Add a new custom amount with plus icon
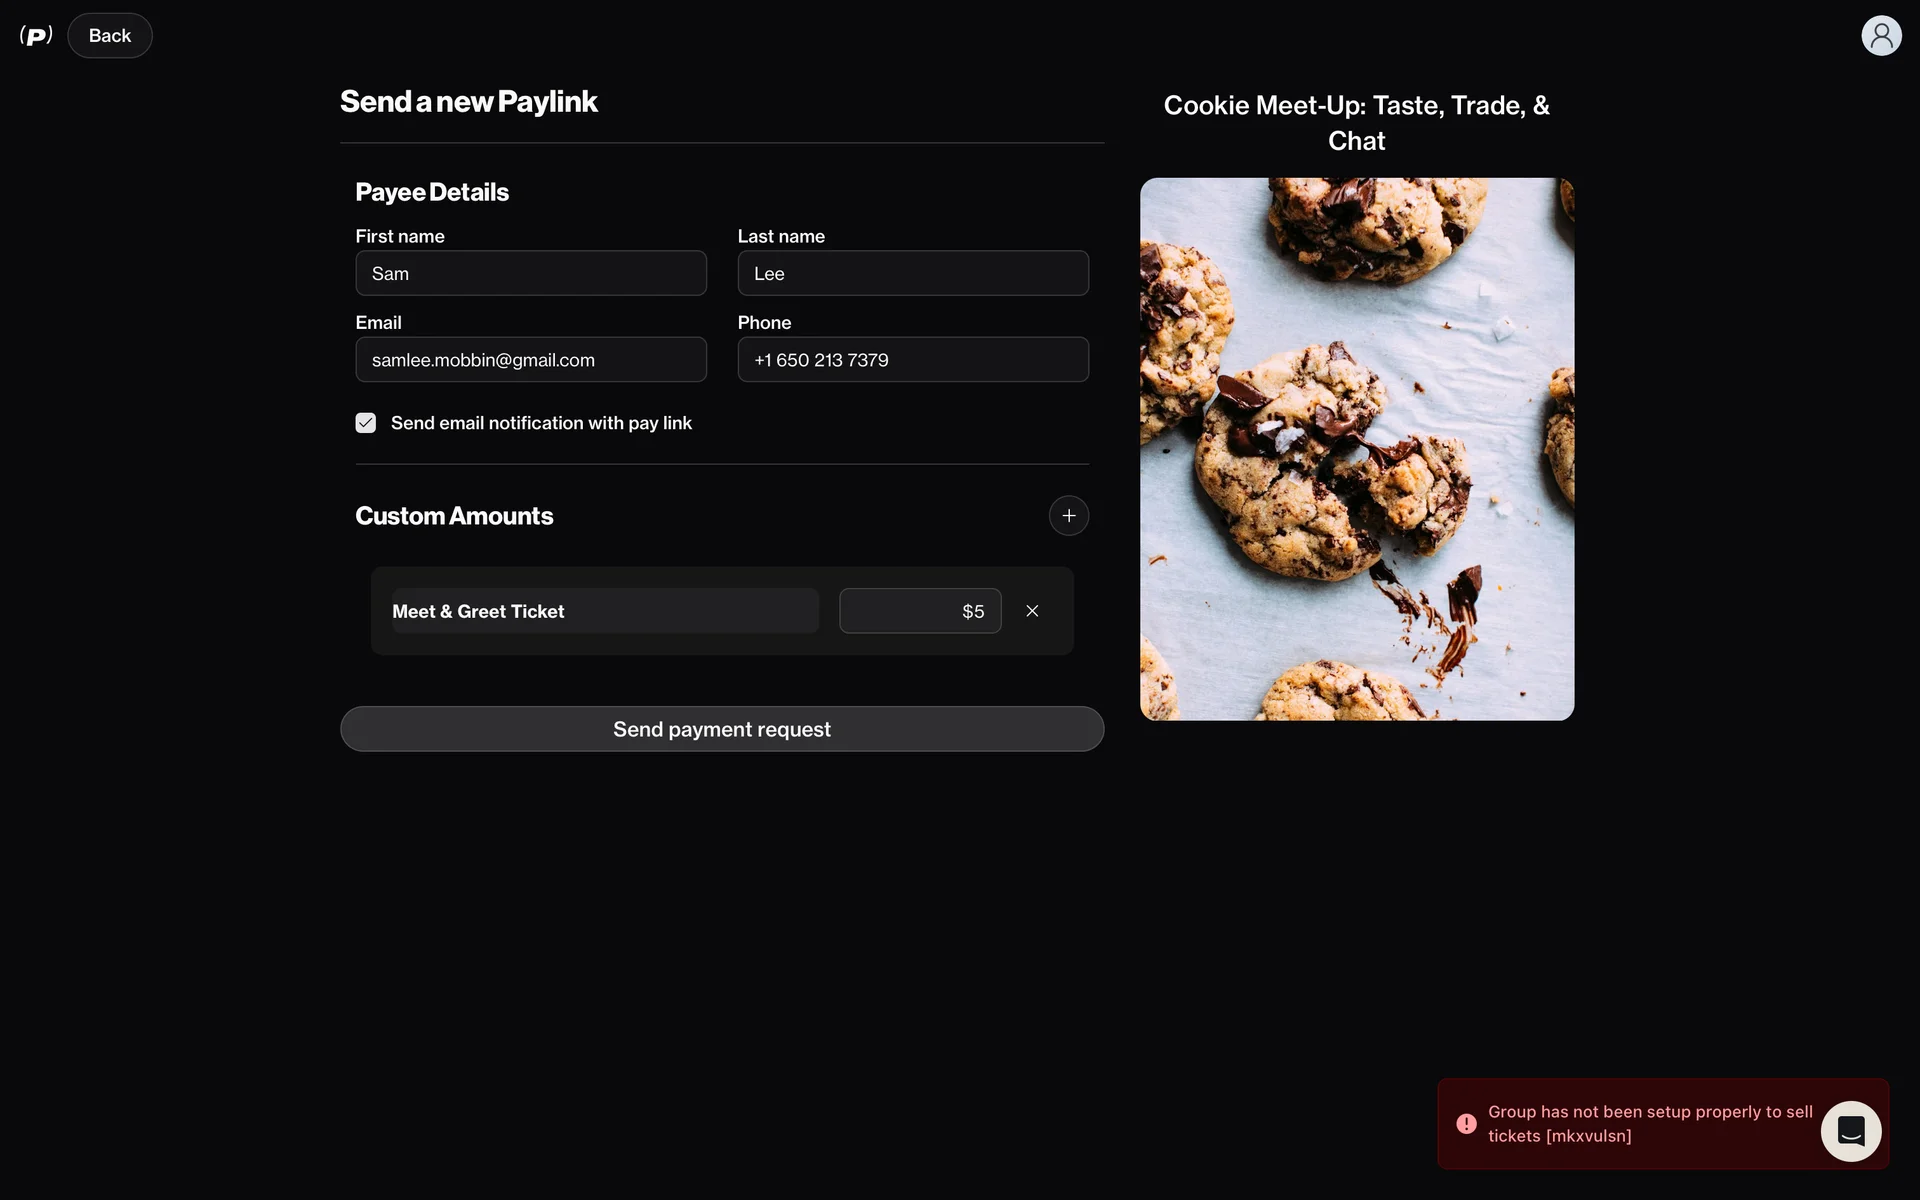Image resolution: width=1920 pixels, height=1200 pixels. point(1068,516)
